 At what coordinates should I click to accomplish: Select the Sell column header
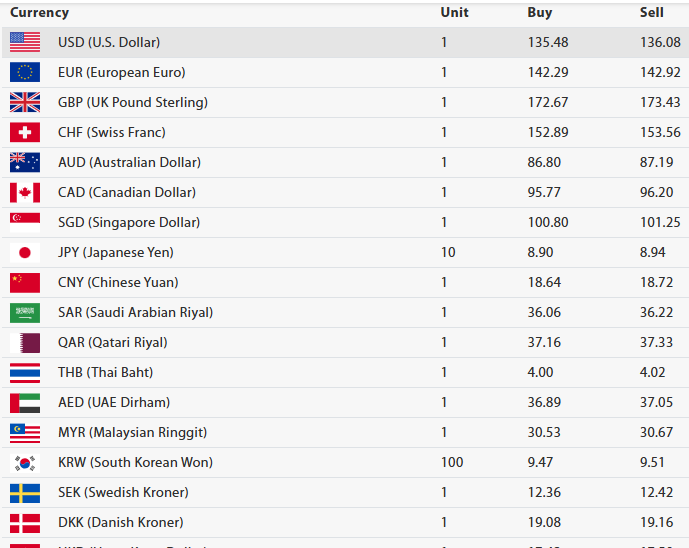point(651,13)
